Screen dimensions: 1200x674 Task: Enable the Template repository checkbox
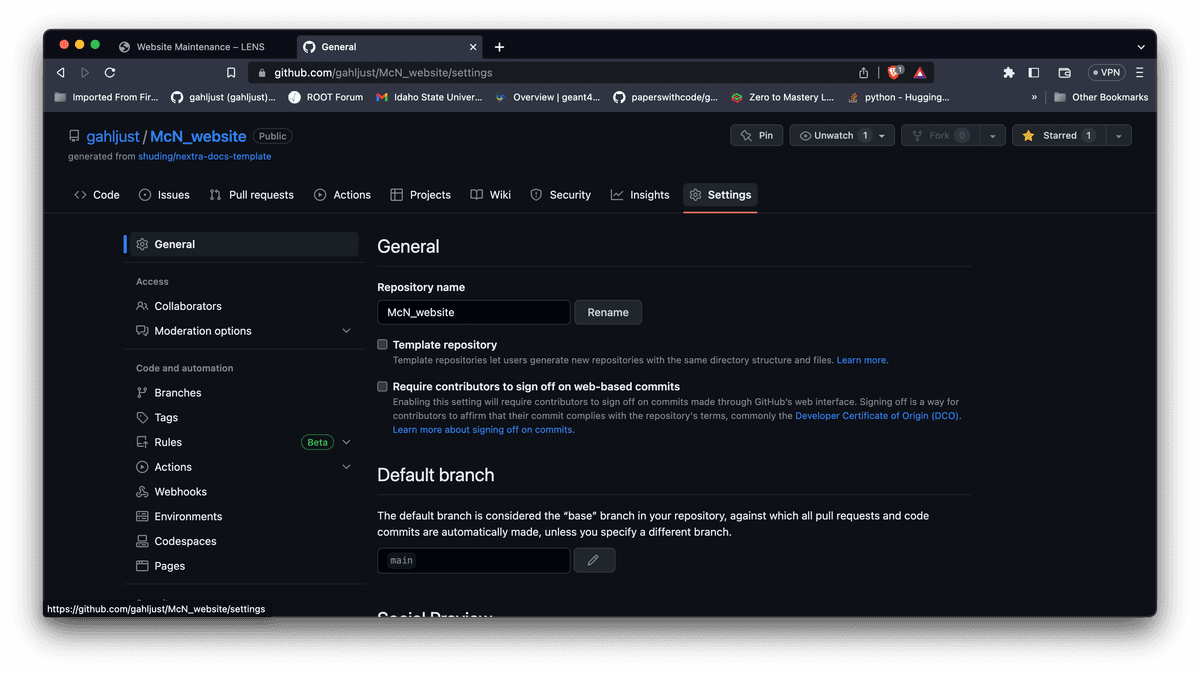point(382,344)
